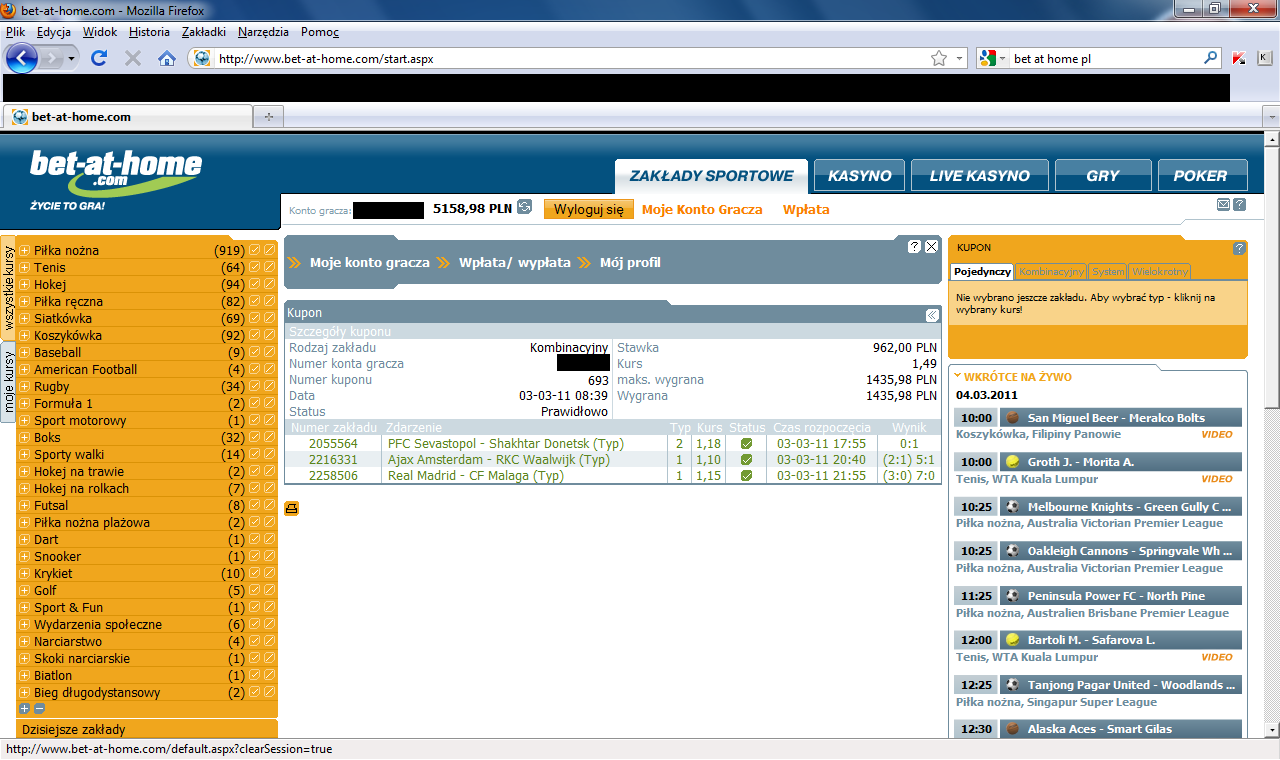
Task: Click the question mark in Kupon panel header
Action: click(x=1239, y=248)
